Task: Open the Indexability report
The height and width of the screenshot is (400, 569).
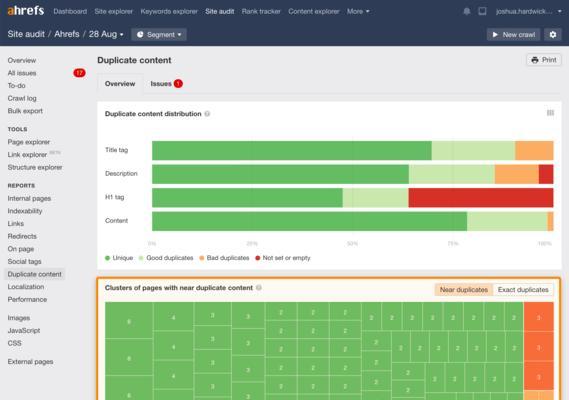Action: pos(25,211)
